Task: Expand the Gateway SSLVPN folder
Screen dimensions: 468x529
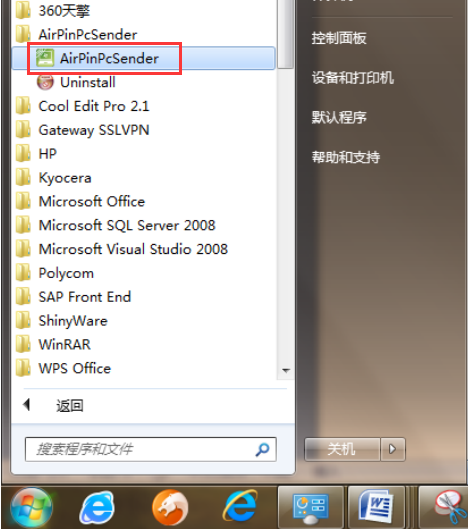Action: [x=82, y=130]
